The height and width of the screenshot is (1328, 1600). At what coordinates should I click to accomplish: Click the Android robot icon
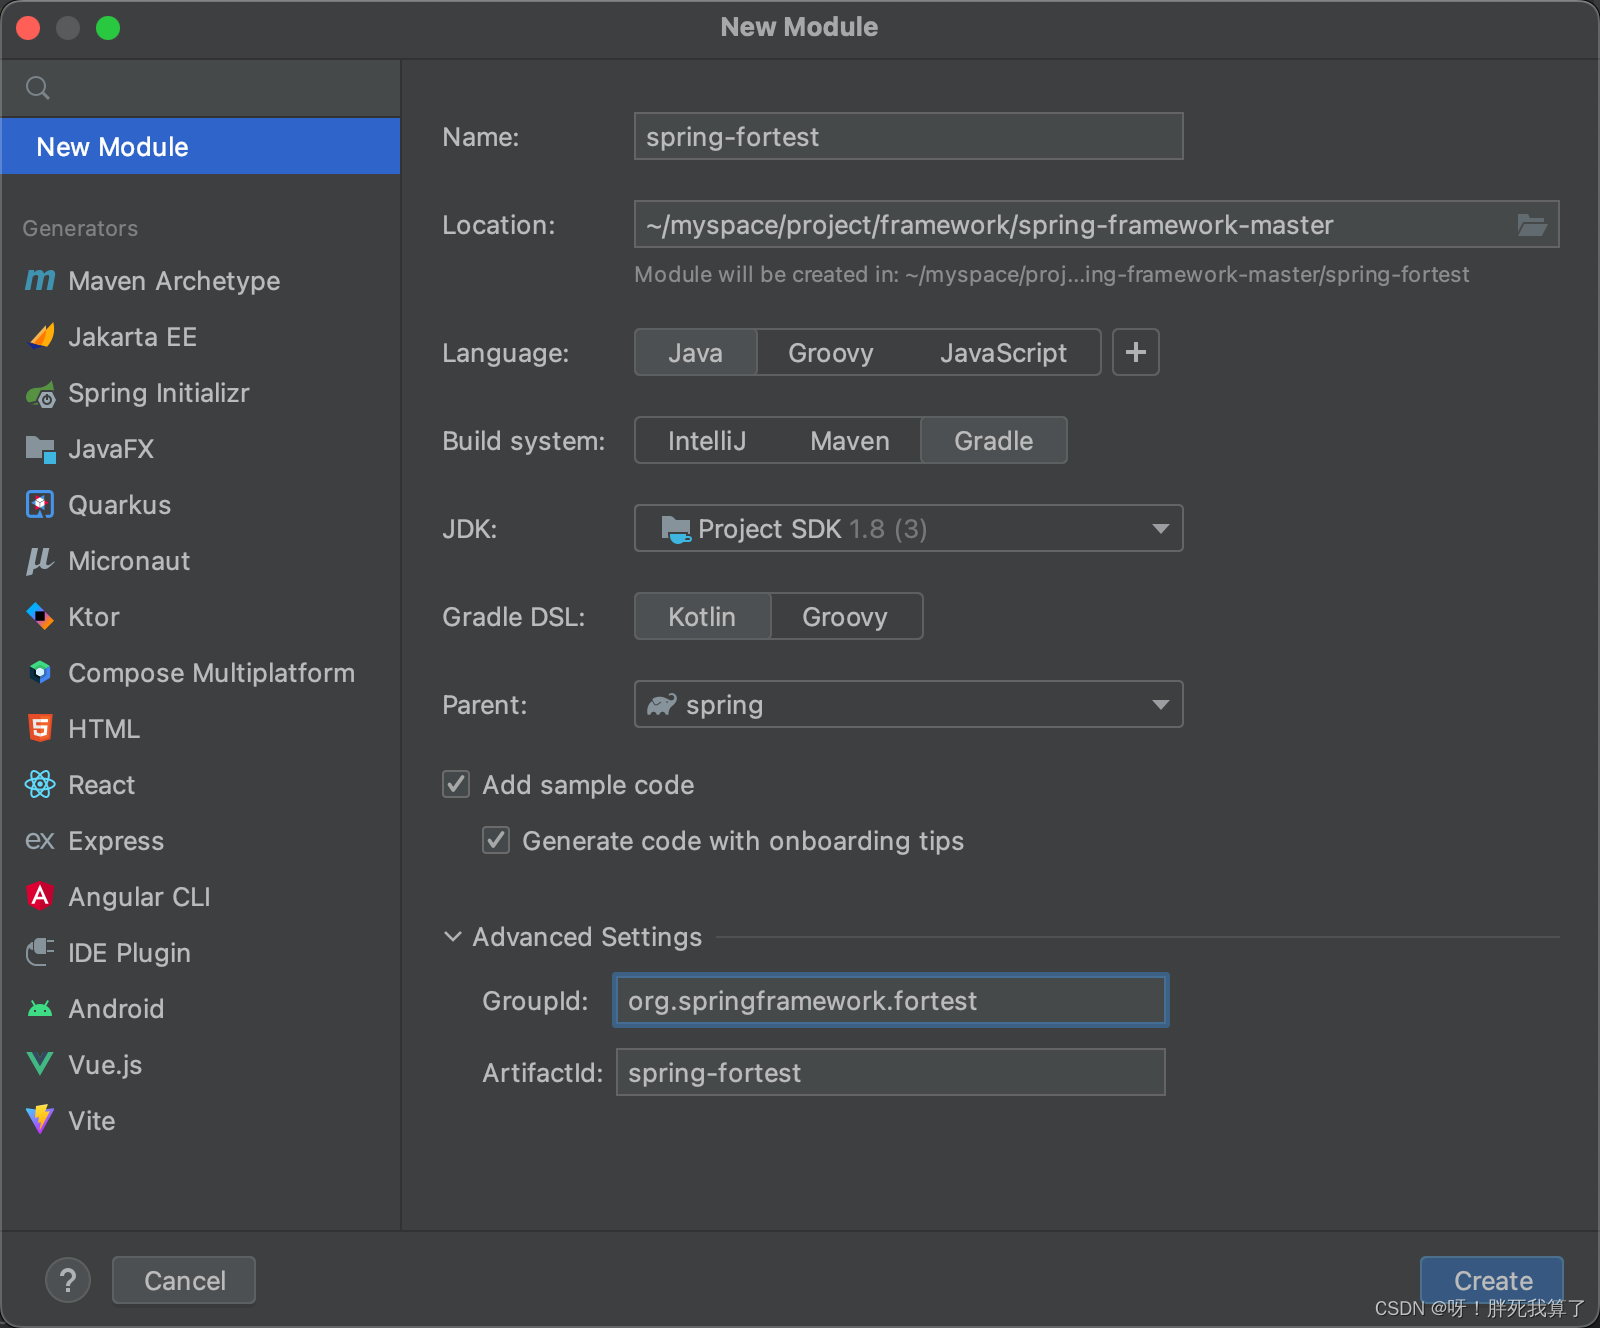point(40,1009)
